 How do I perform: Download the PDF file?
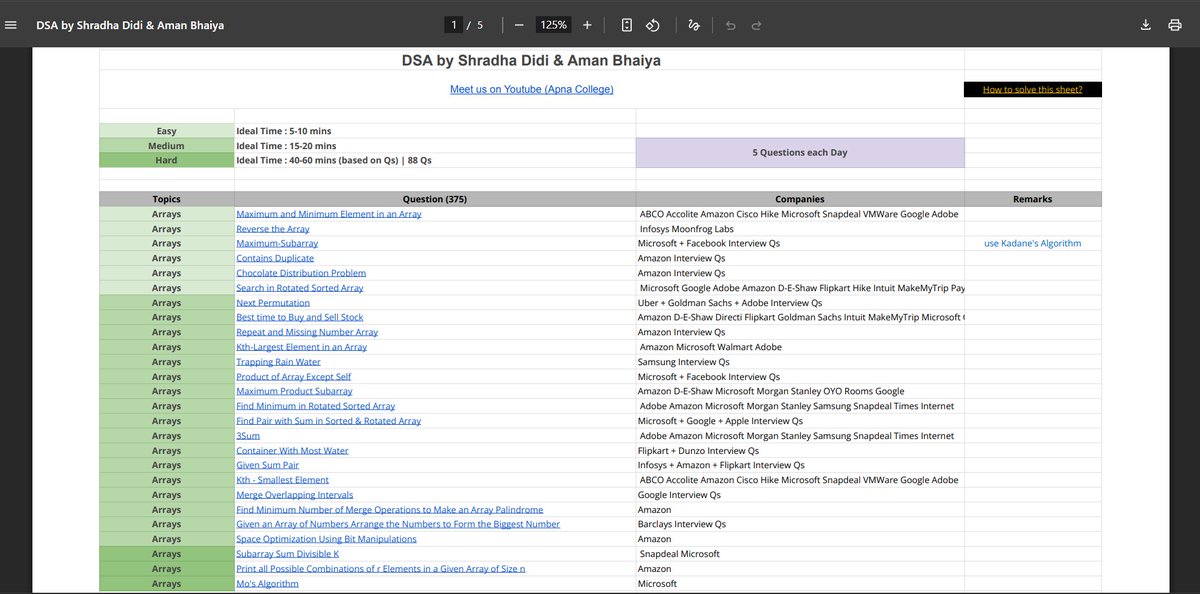pyautogui.click(x=1146, y=24)
